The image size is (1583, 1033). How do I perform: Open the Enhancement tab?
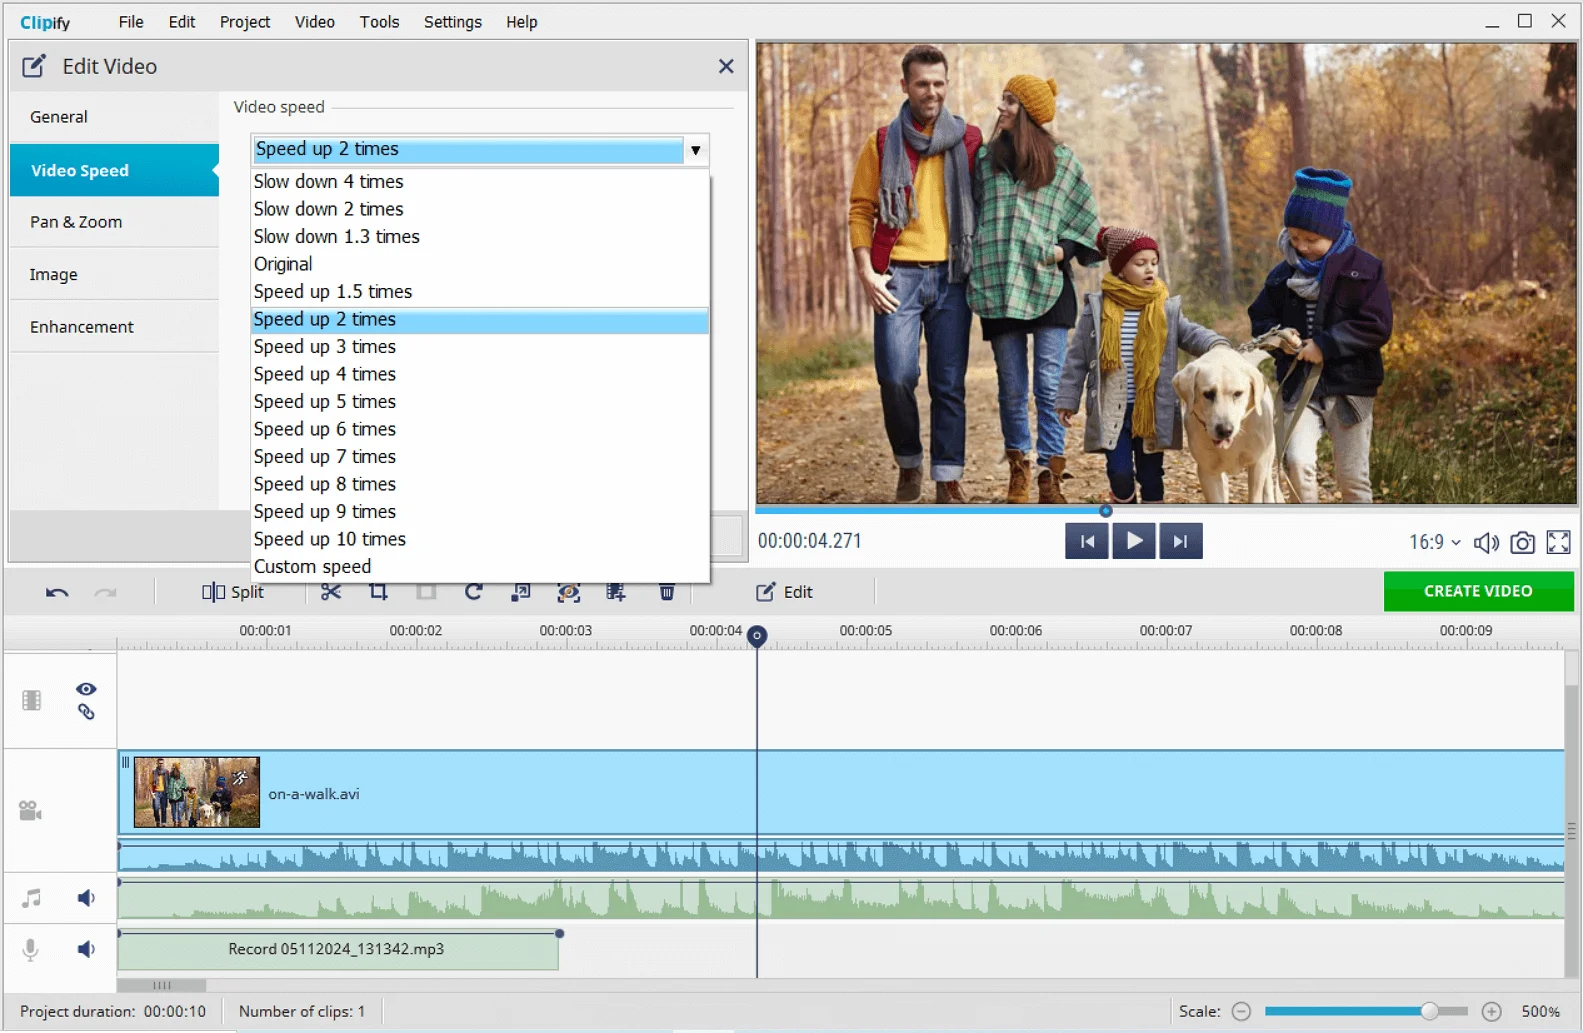click(x=114, y=327)
